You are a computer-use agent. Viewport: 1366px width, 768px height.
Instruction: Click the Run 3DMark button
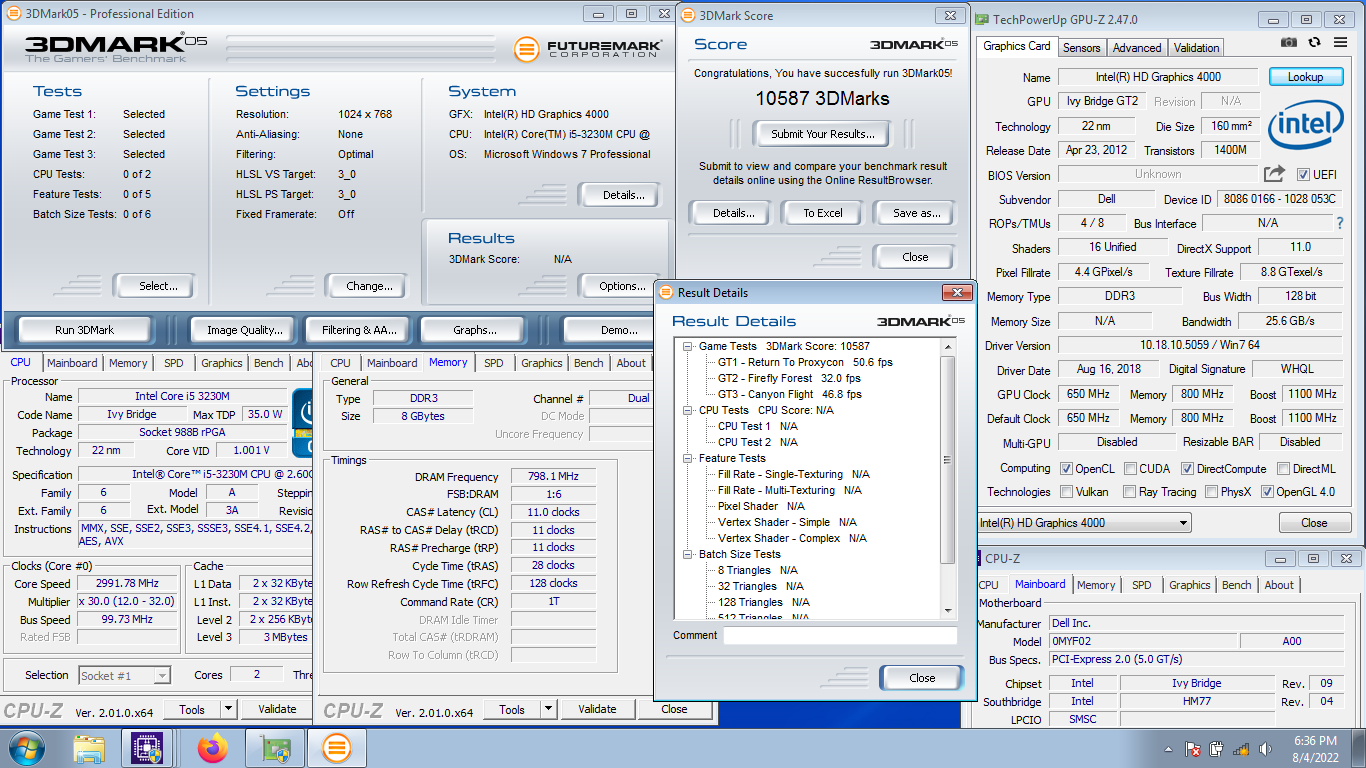[x=84, y=330]
